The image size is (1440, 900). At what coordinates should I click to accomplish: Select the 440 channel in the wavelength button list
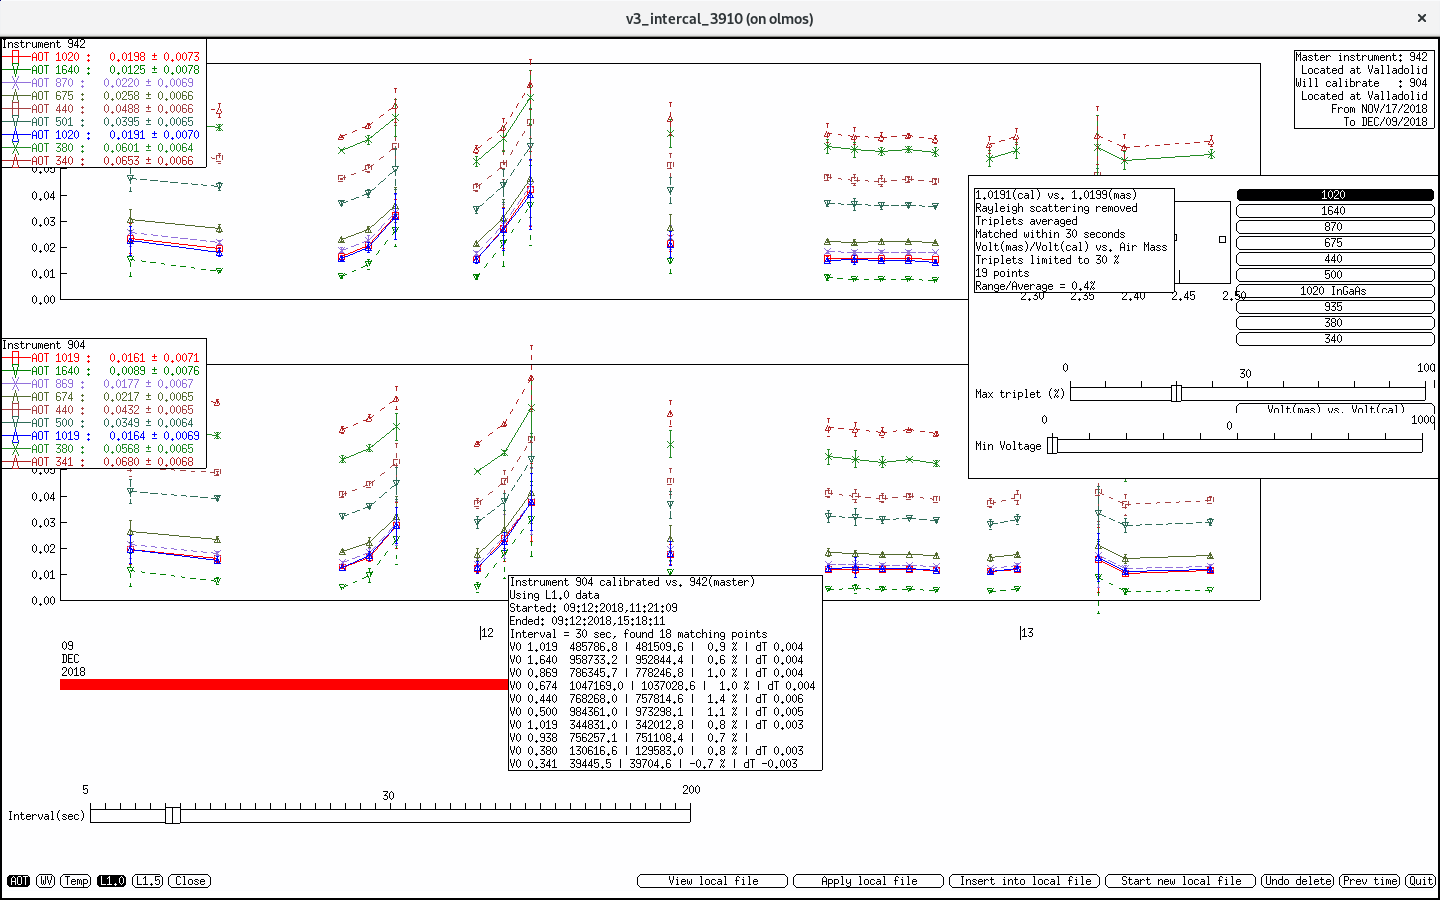(1335, 259)
